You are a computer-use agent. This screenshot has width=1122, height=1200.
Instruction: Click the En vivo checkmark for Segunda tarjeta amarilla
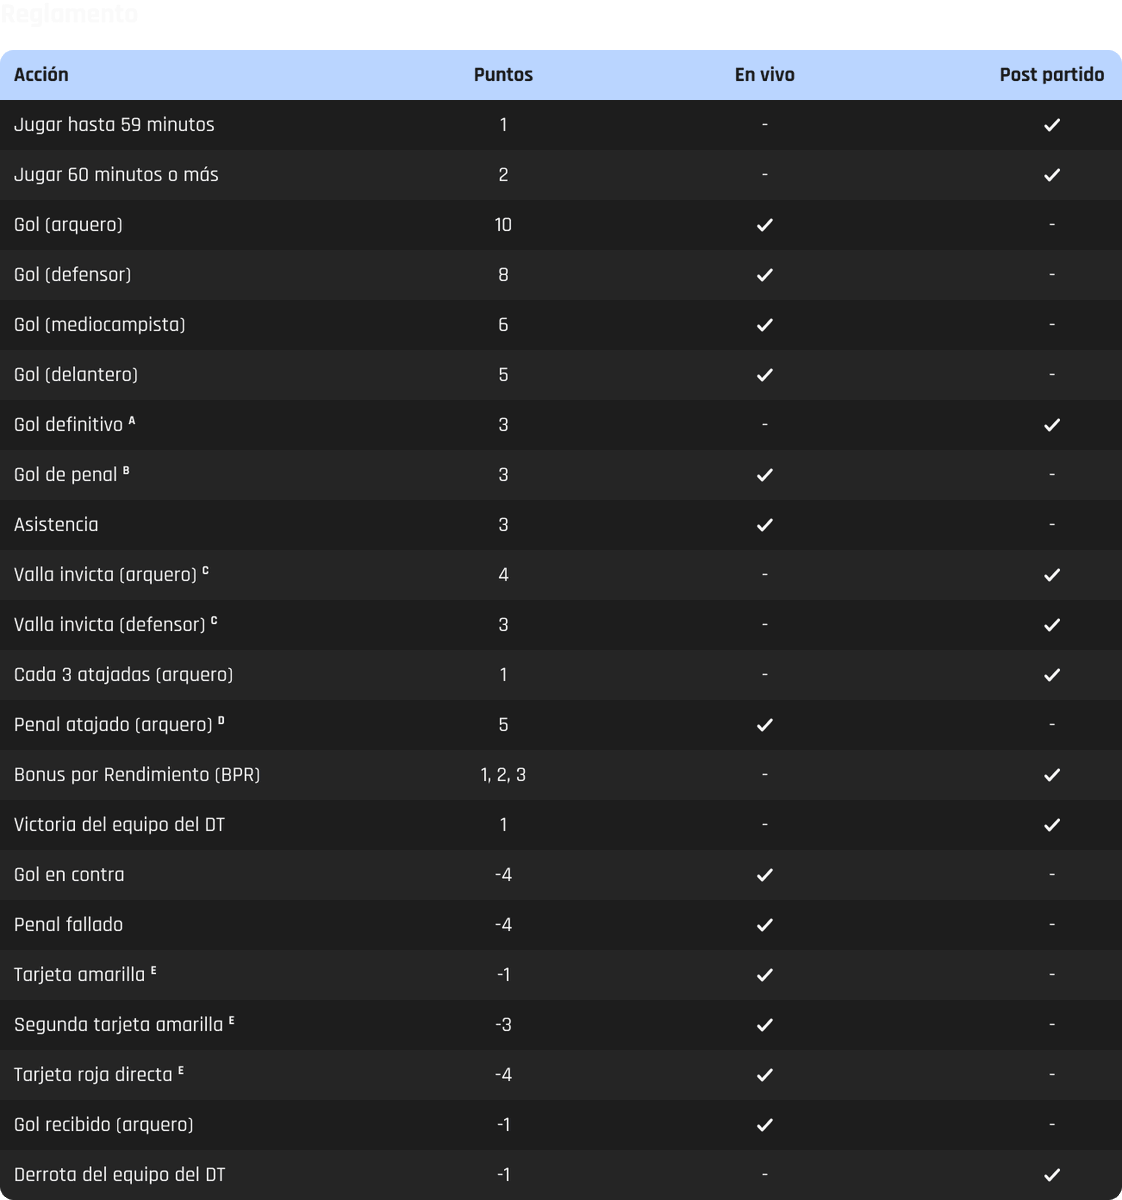765,1025
